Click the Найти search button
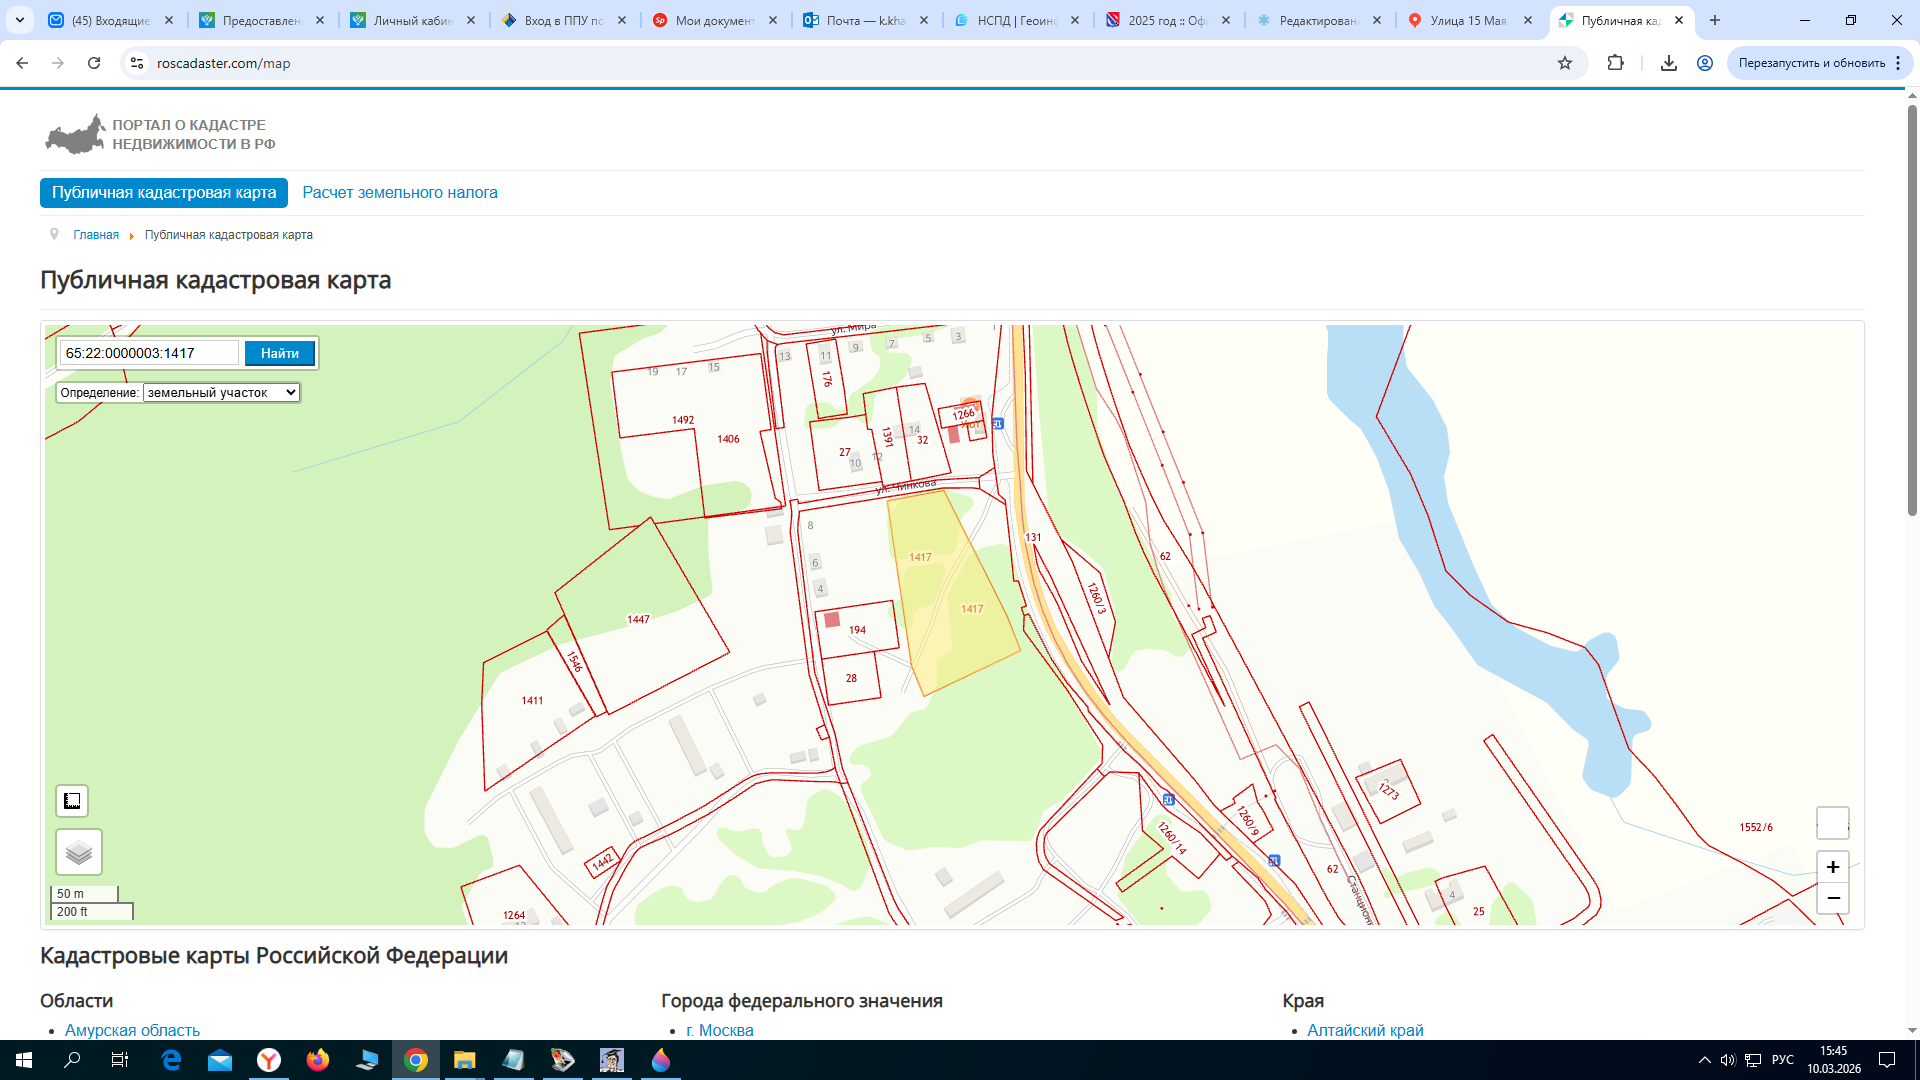 point(280,353)
